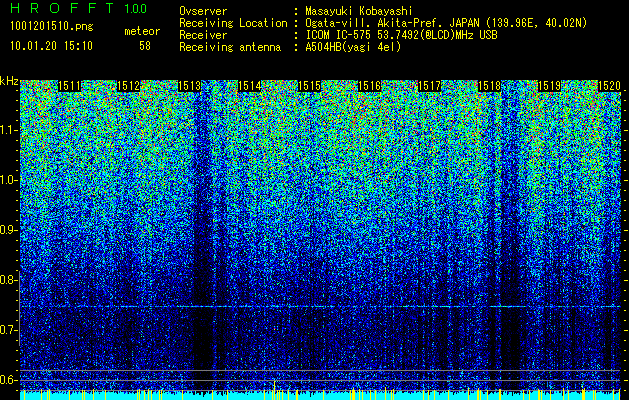Viewport: 629px width, 400px height.
Task: Click the cyan signal level strip at bottom
Action: pyautogui.click(x=320, y=395)
